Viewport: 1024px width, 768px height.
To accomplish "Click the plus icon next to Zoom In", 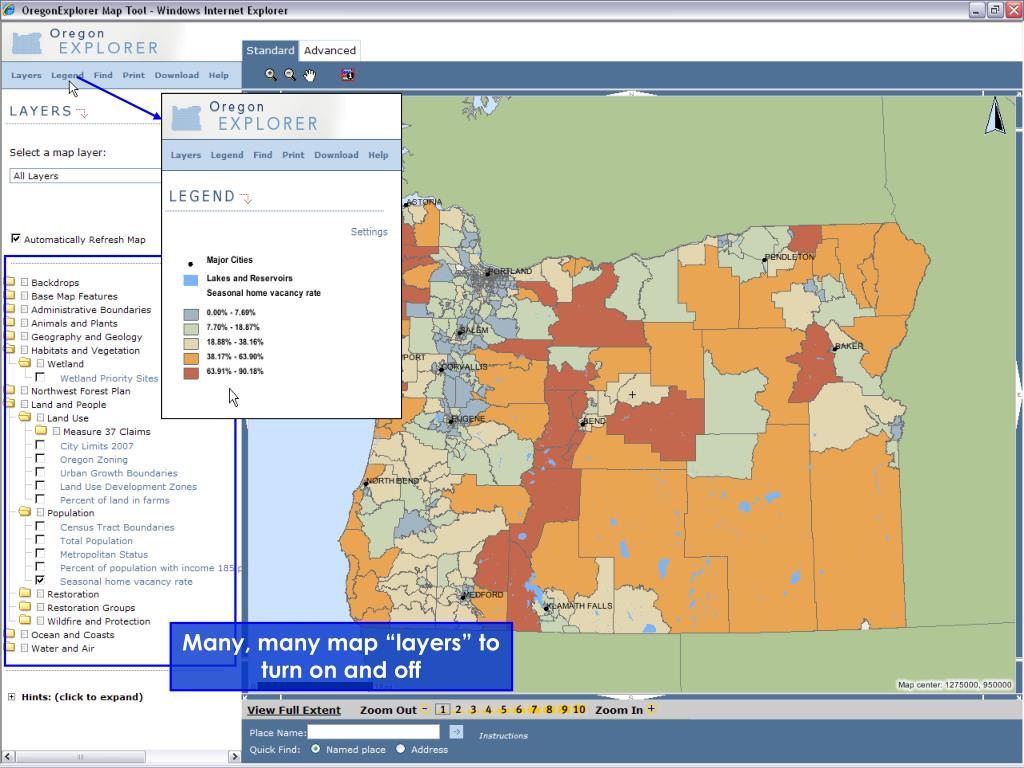I will pyautogui.click(x=651, y=709).
